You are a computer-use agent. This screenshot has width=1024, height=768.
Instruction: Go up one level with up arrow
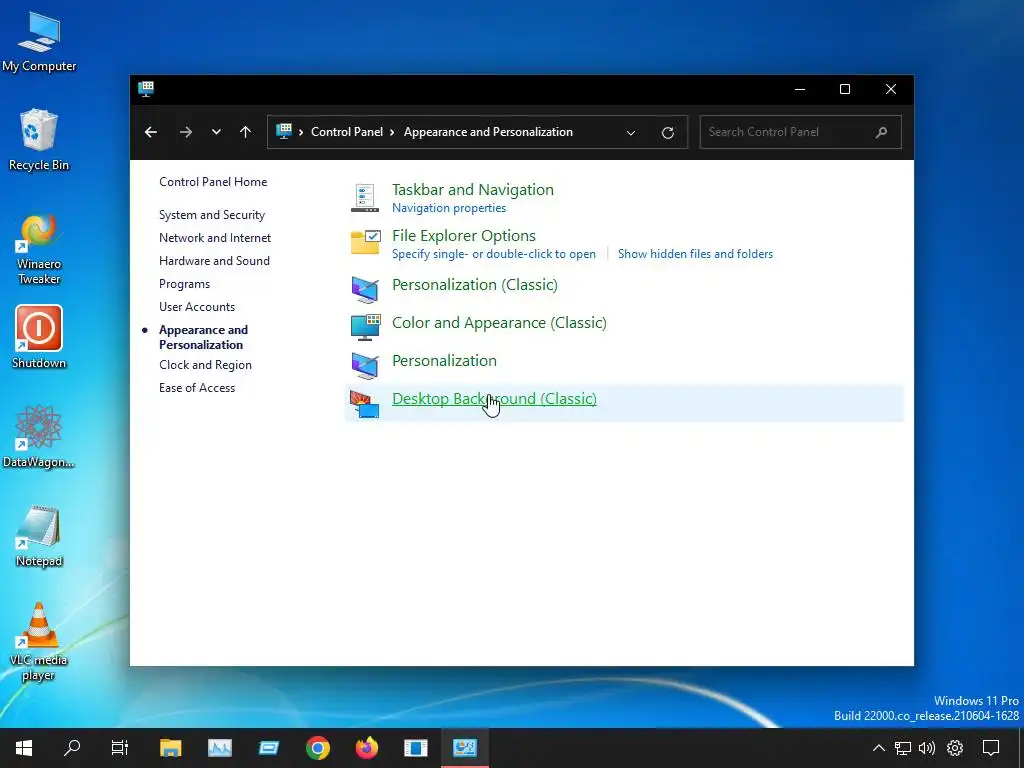point(246,132)
